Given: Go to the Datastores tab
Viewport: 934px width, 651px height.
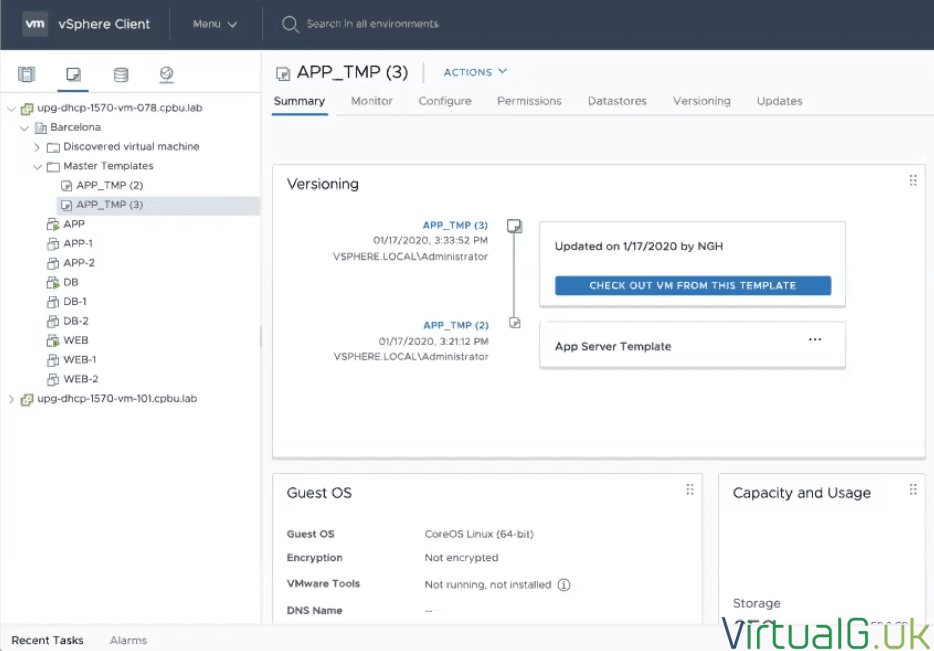Looking at the screenshot, I should (617, 101).
